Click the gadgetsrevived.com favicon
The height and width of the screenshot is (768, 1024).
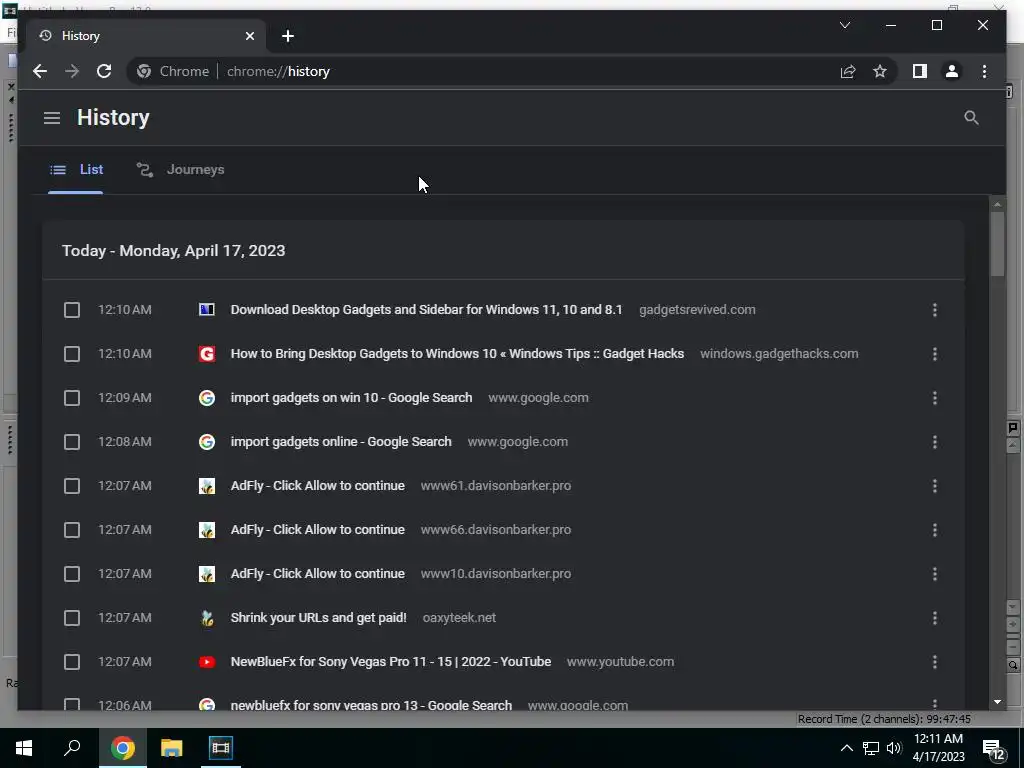(x=206, y=310)
